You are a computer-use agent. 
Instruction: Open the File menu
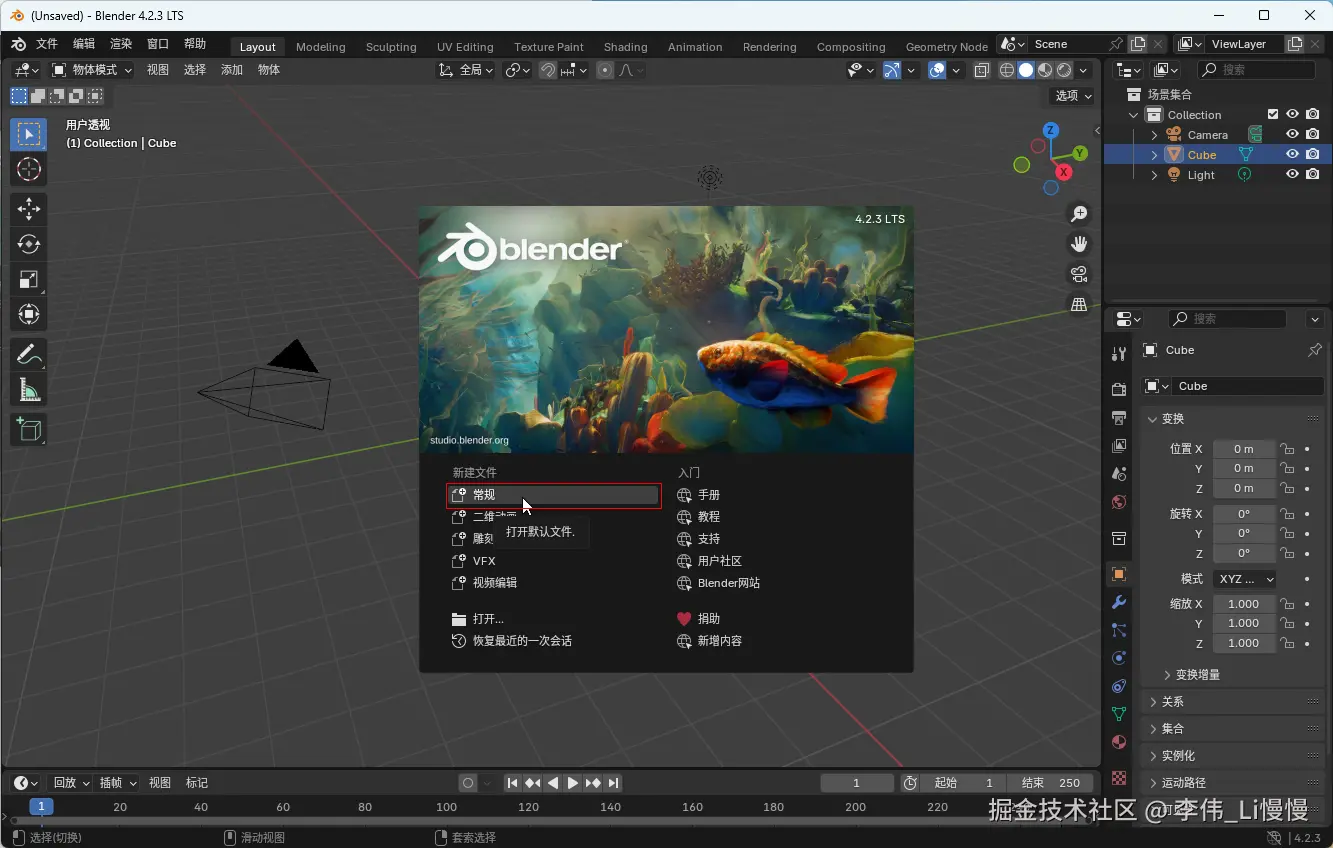coord(47,44)
